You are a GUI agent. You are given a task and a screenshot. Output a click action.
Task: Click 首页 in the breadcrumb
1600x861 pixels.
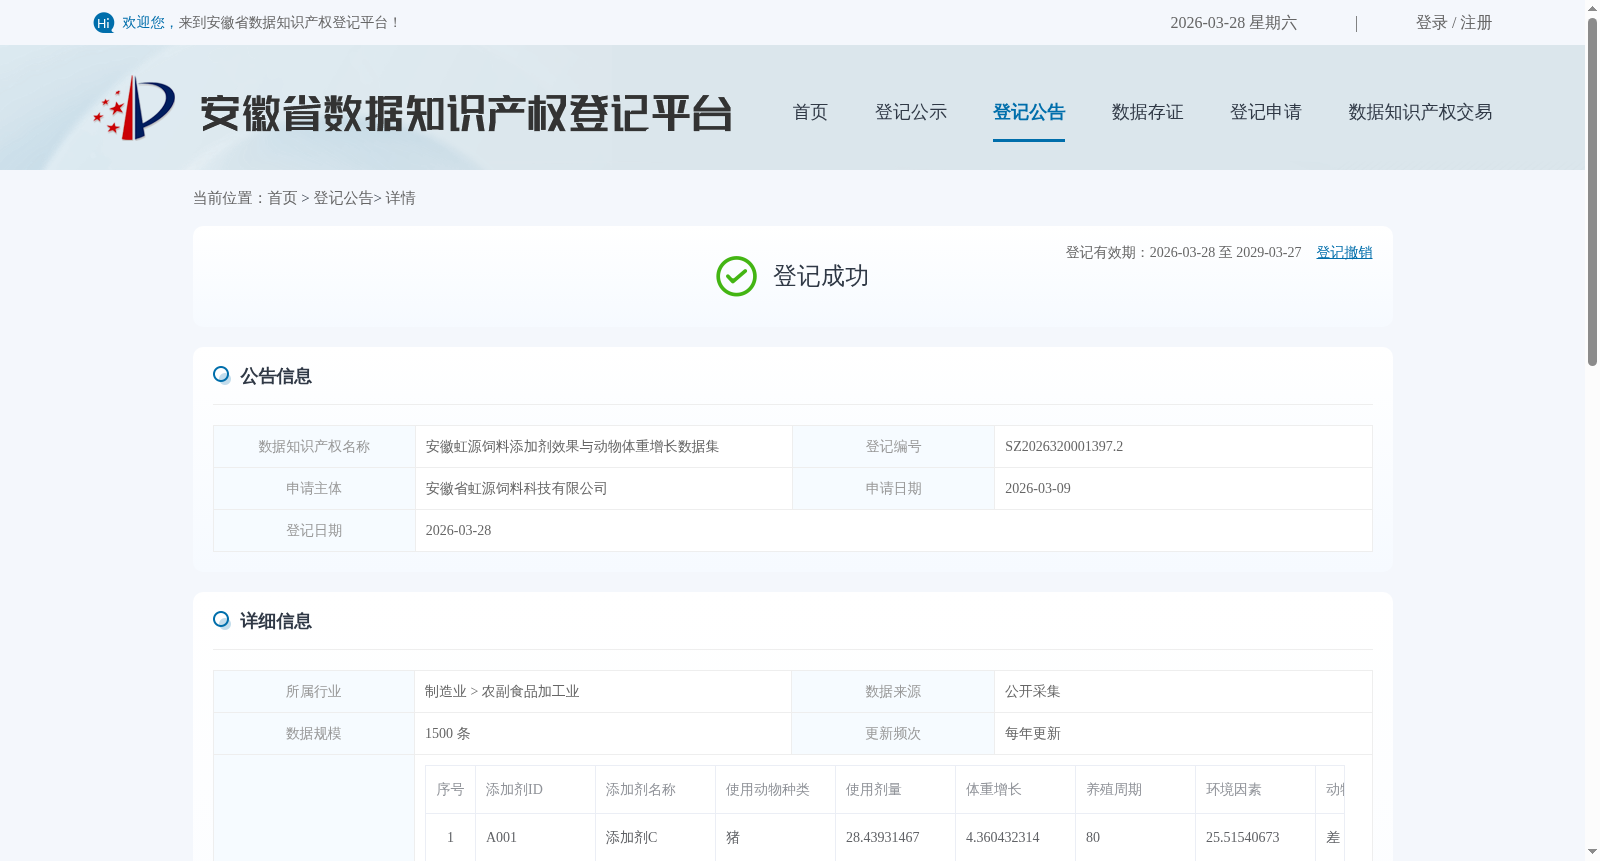pyautogui.click(x=282, y=198)
